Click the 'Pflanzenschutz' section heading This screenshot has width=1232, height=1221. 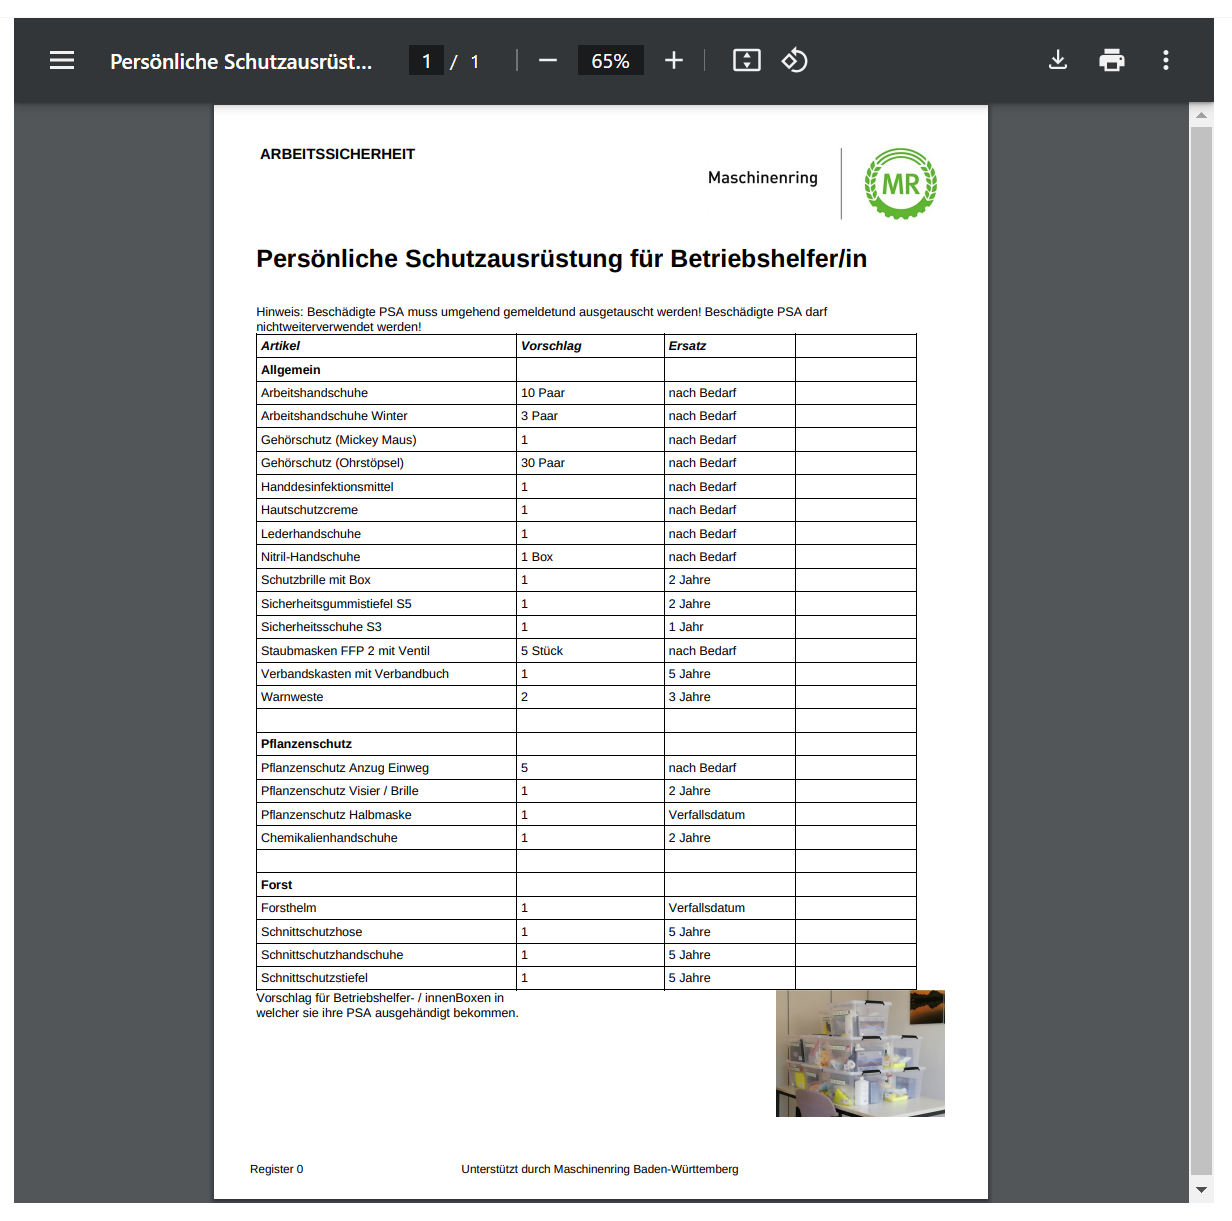[306, 744]
